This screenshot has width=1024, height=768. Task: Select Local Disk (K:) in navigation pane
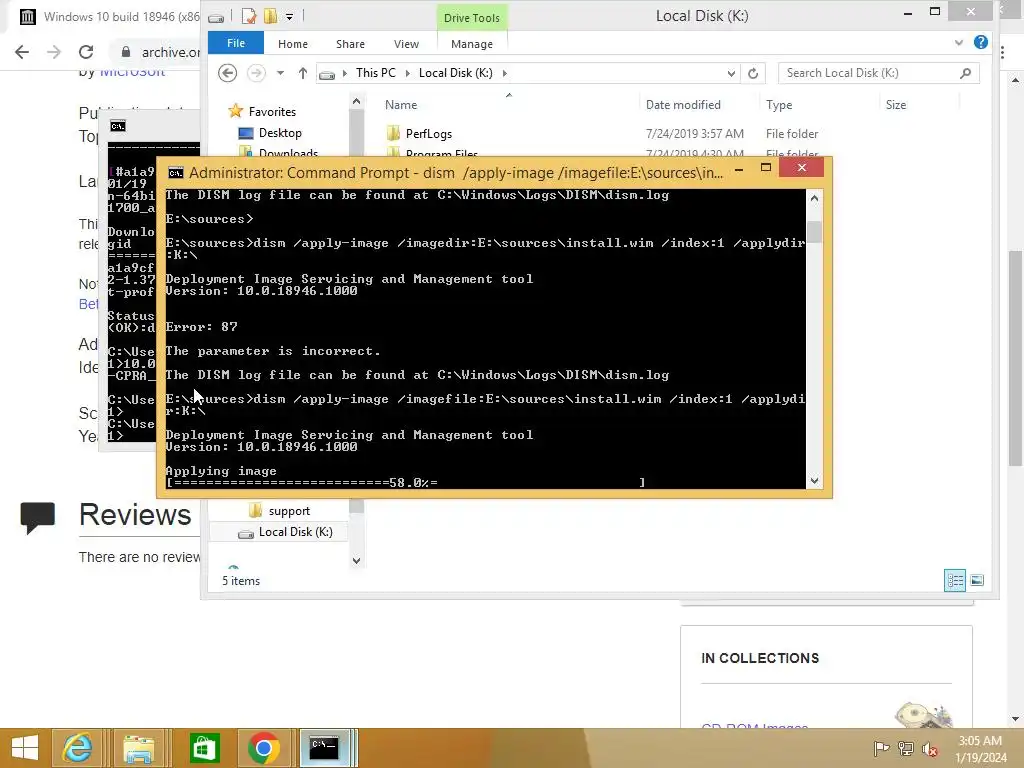295,532
